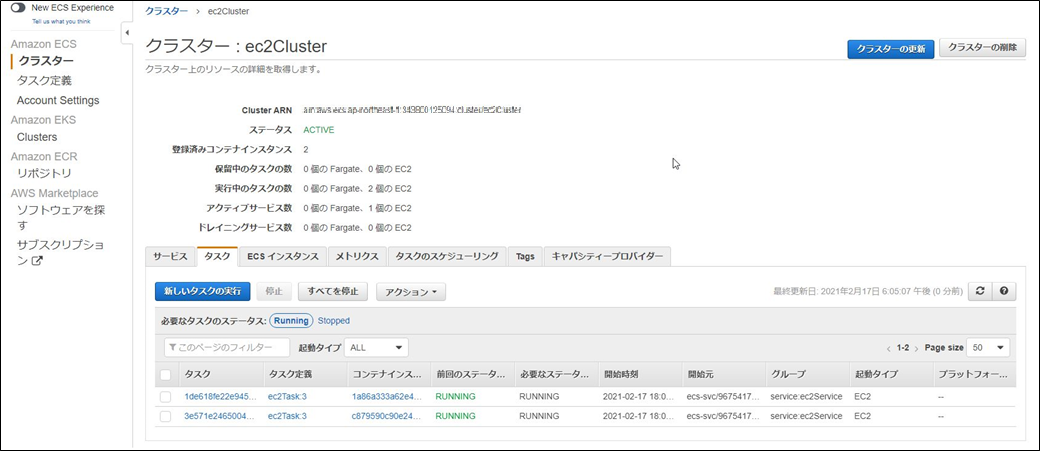
Task: Switch to the メトリクス tab
Action: [x=357, y=257]
